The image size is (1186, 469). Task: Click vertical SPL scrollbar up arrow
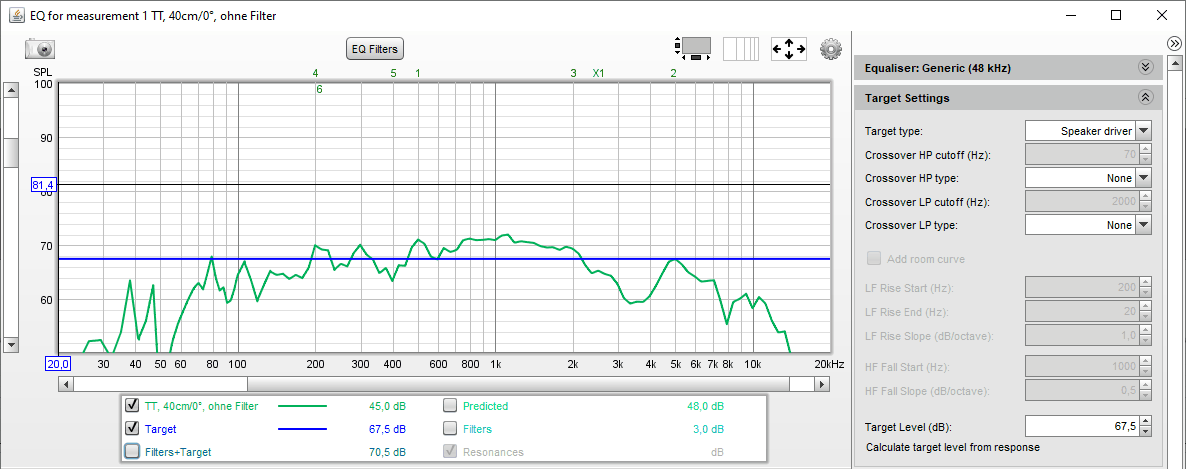(11, 90)
